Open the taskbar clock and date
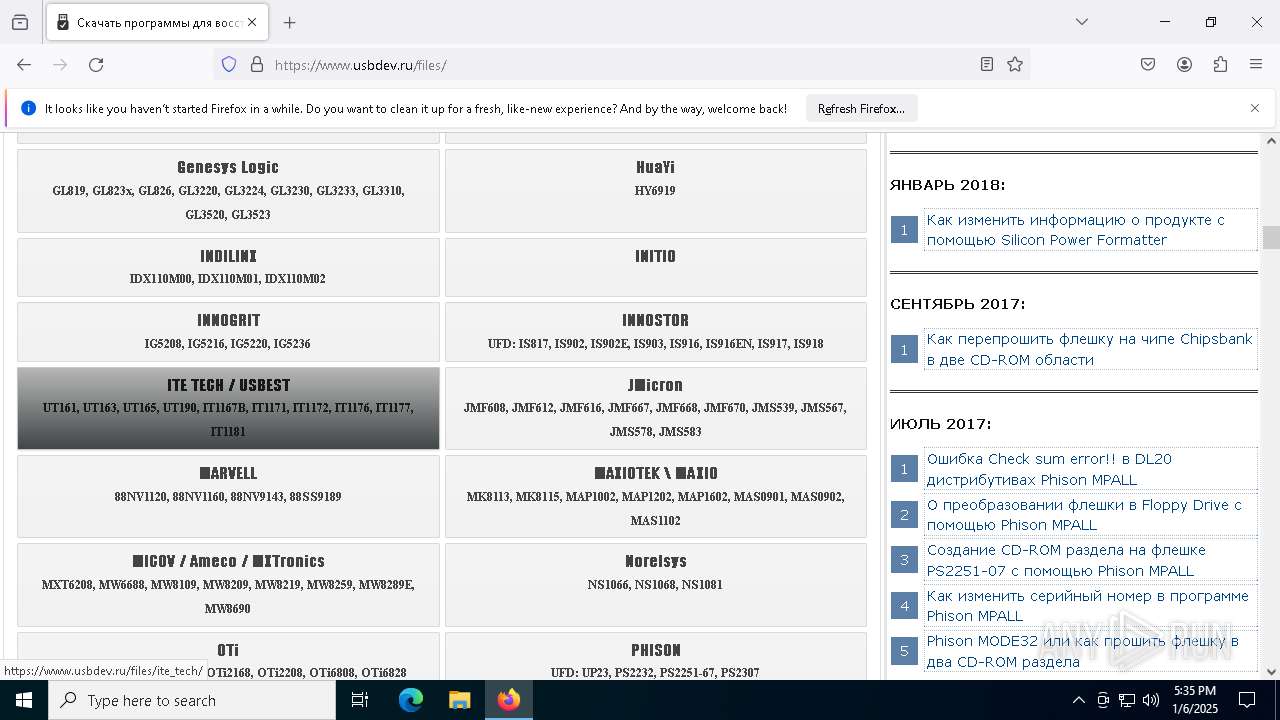 [1195, 700]
